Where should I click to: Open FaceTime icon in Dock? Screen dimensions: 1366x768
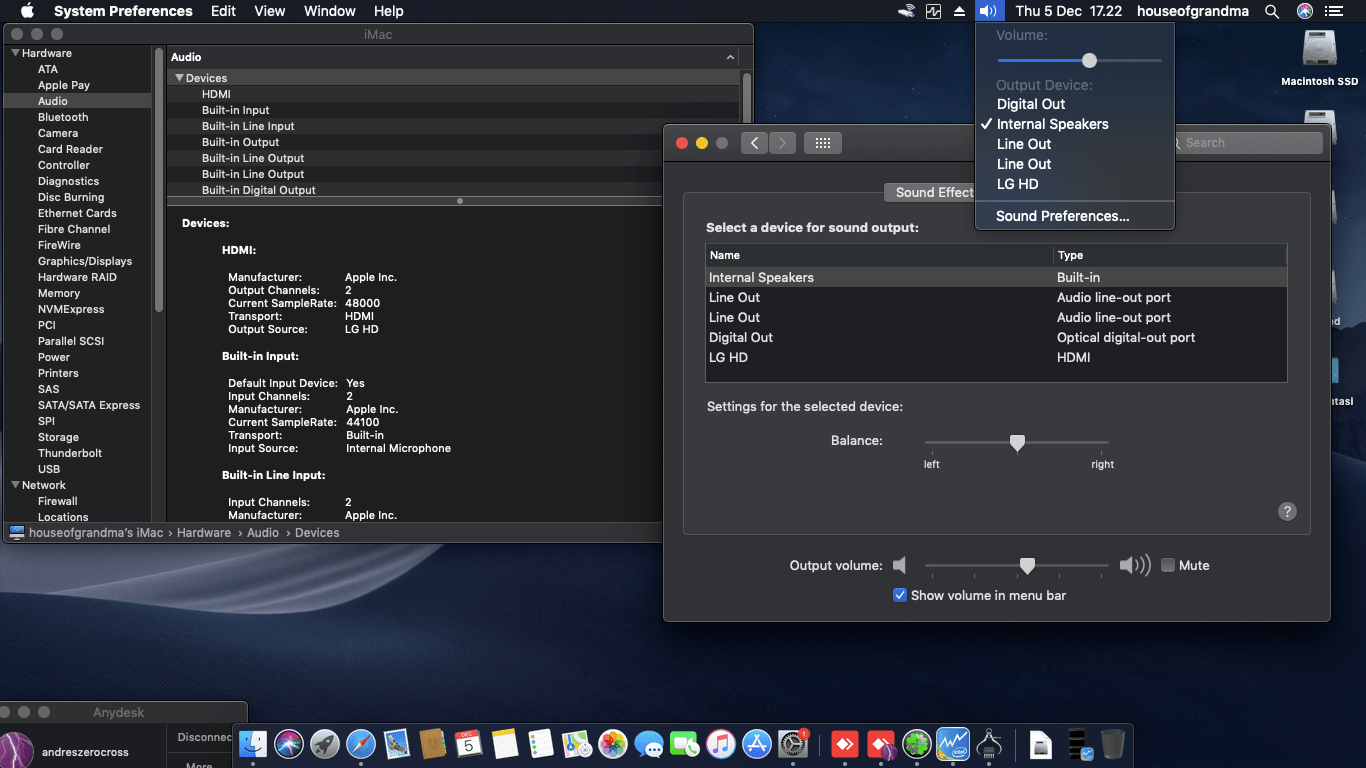click(x=684, y=743)
